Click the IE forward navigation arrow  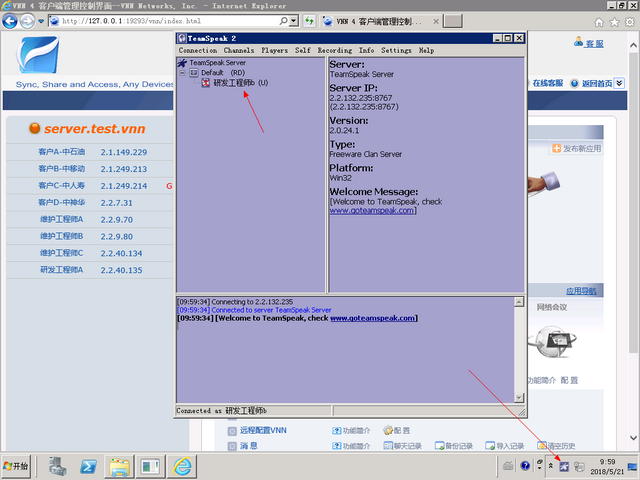(27, 21)
